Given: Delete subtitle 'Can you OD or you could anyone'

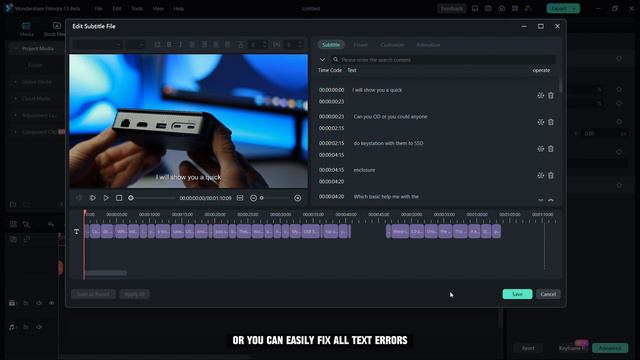Looking at the screenshot, I should (551, 122).
